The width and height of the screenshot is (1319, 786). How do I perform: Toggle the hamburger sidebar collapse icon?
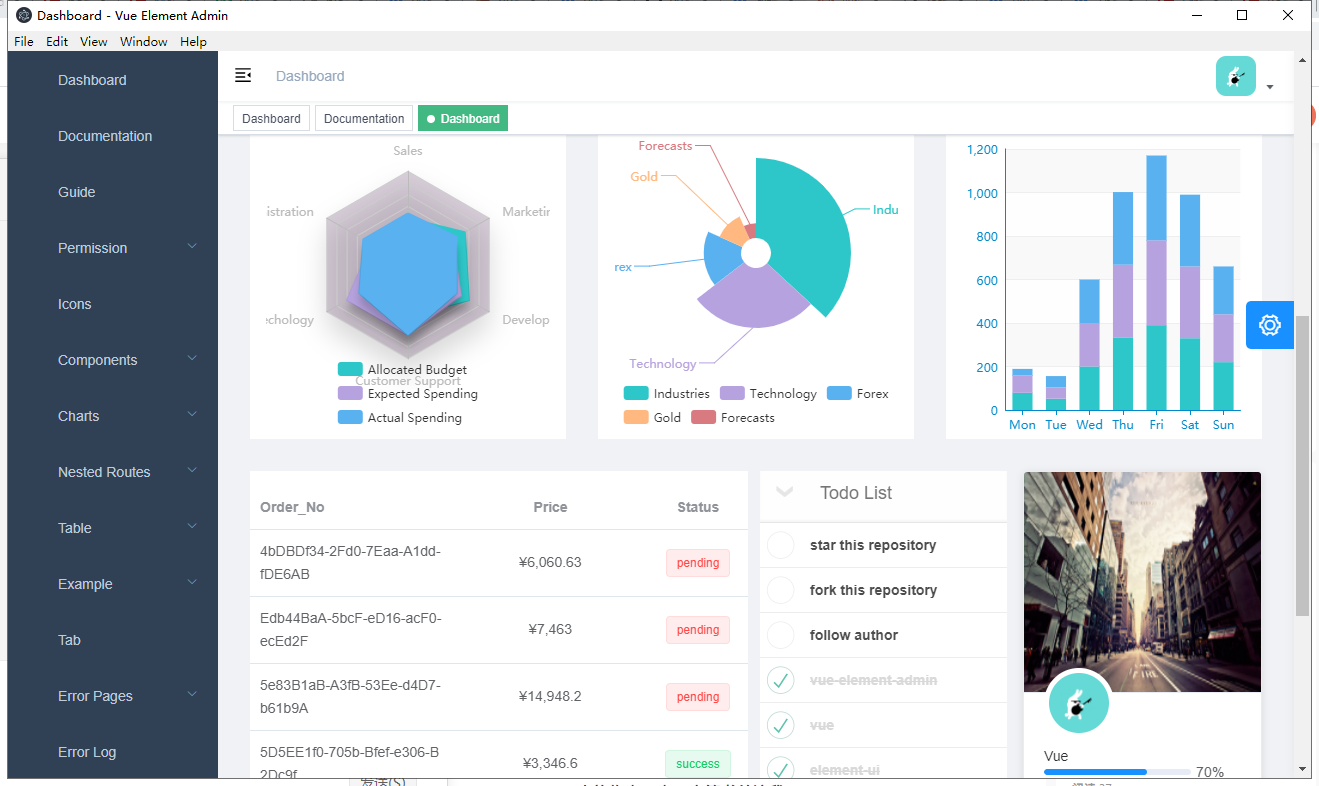(x=243, y=76)
